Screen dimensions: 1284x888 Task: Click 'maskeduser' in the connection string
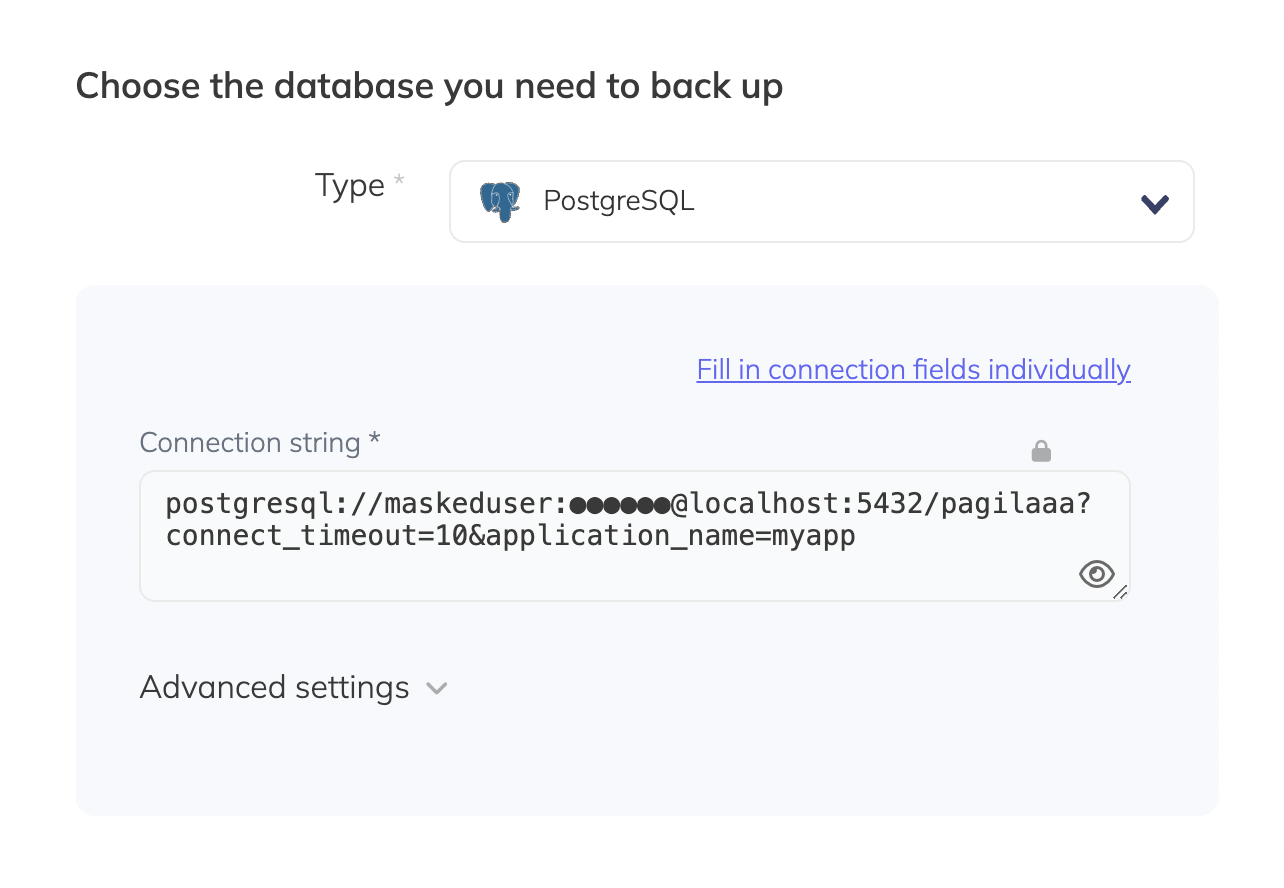pyautogui.click(x=475, y=504)
